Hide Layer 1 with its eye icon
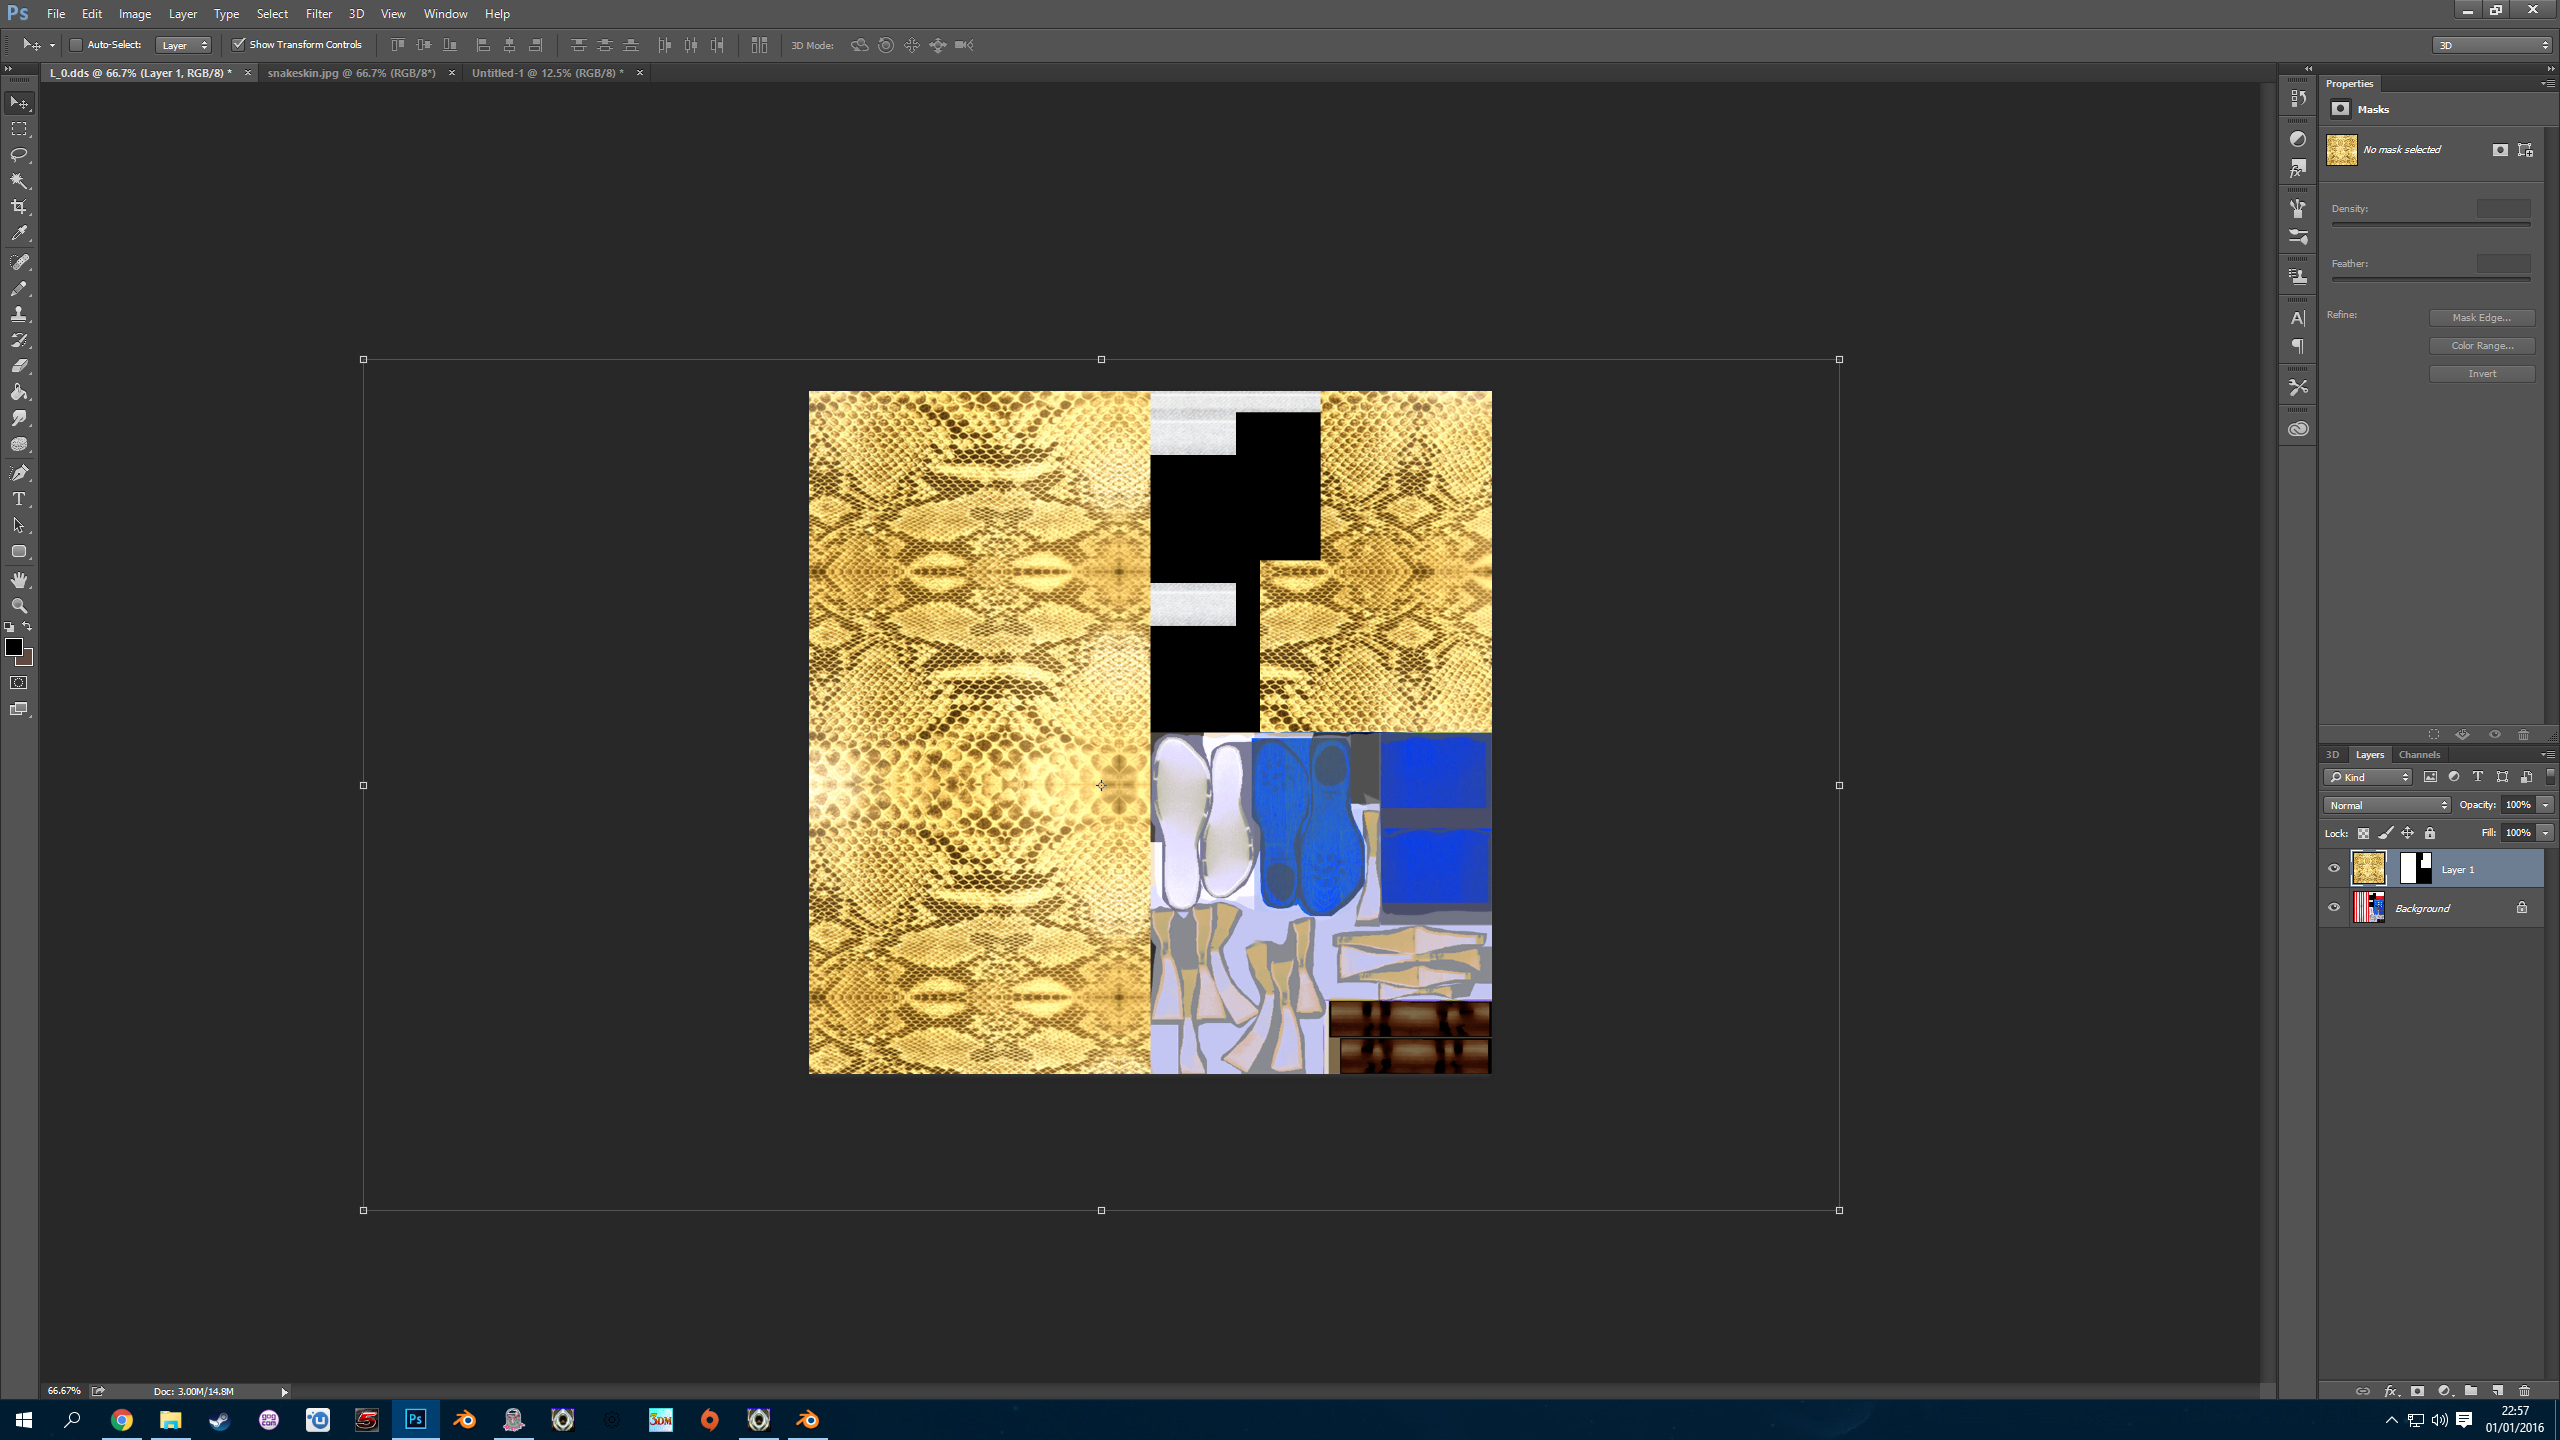Image resolution: width=2560 pixels, height=1440 pixels. [2334, 869]
